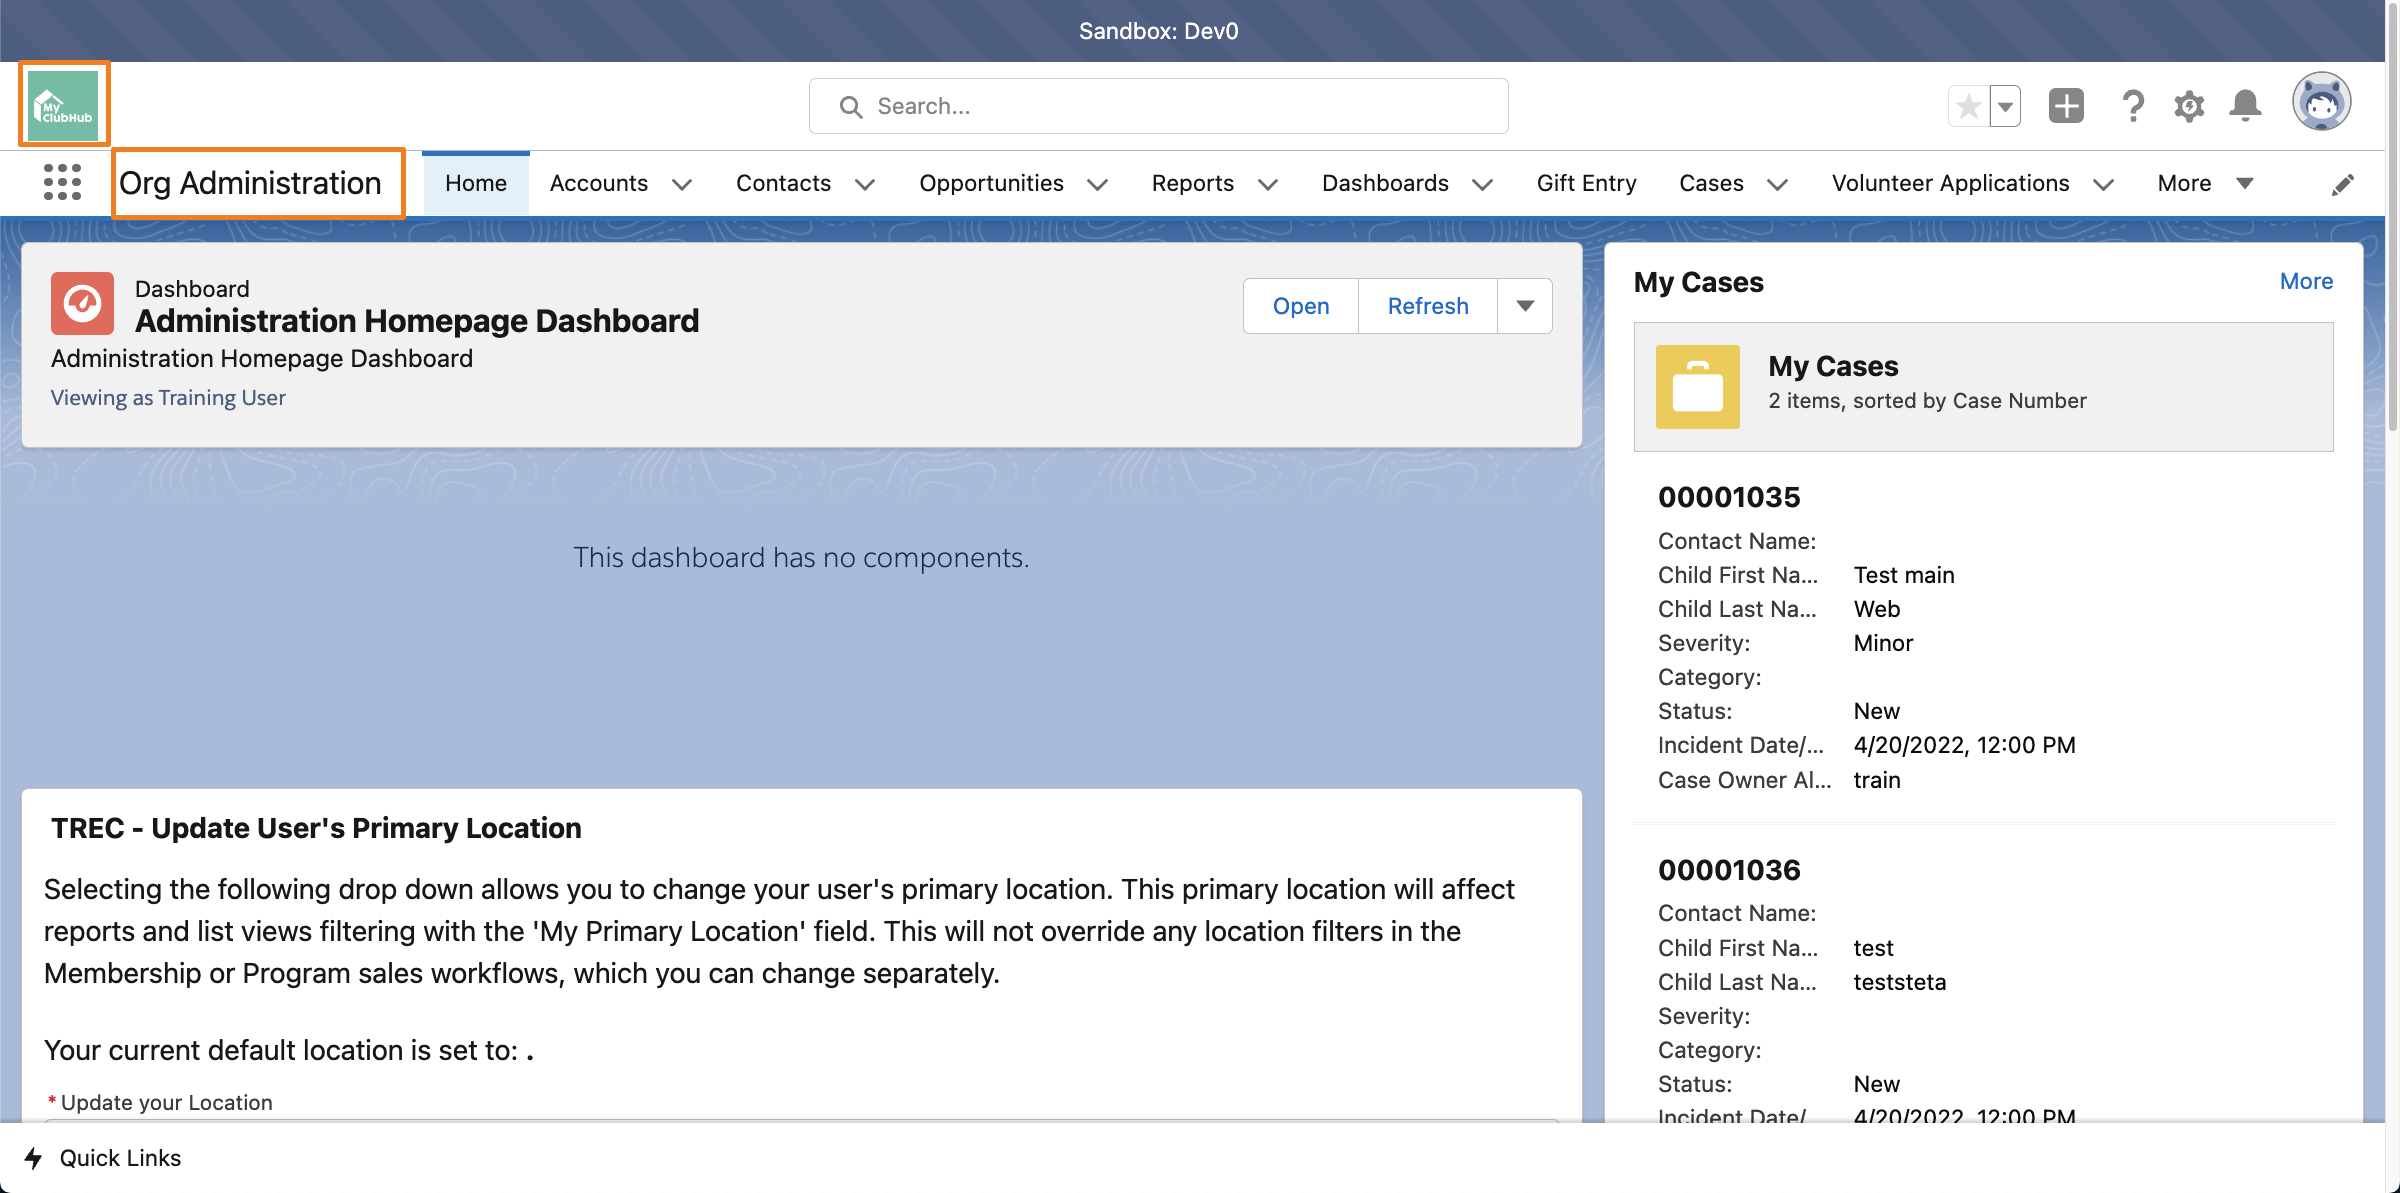Open the Quick Links lightning icon
Viewport: 2400px width, 1193px height.
pyautogui.click(x=34, y=1158)
